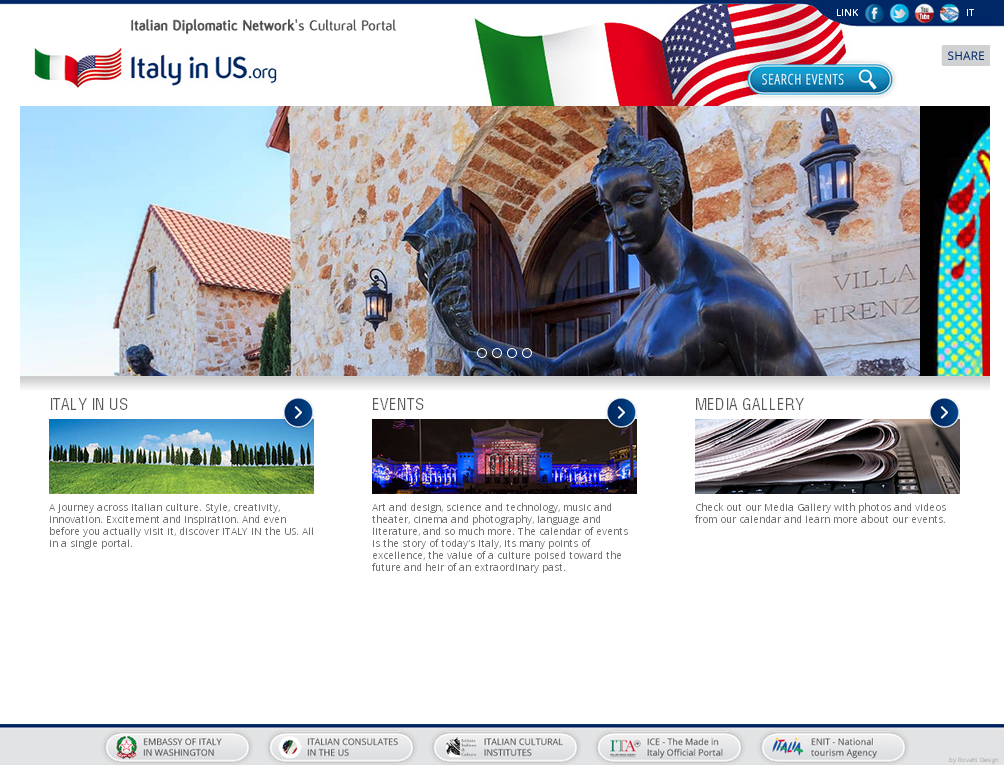Click the illuminated building events thumbnail
Screen dimensions: 1004x765
pyautogui.click(x=504, y=456)
